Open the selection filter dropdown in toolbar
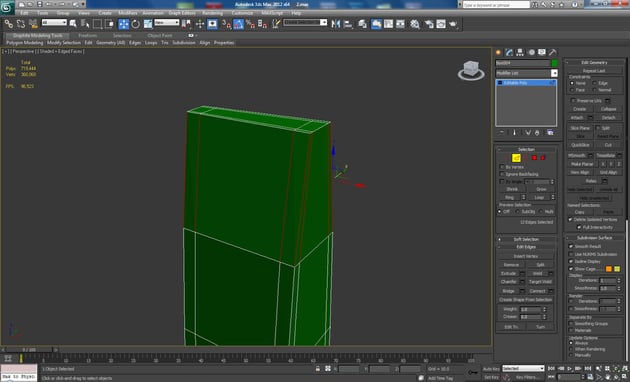The width and height of the screenshot is (630, 382). coord(54,22)
